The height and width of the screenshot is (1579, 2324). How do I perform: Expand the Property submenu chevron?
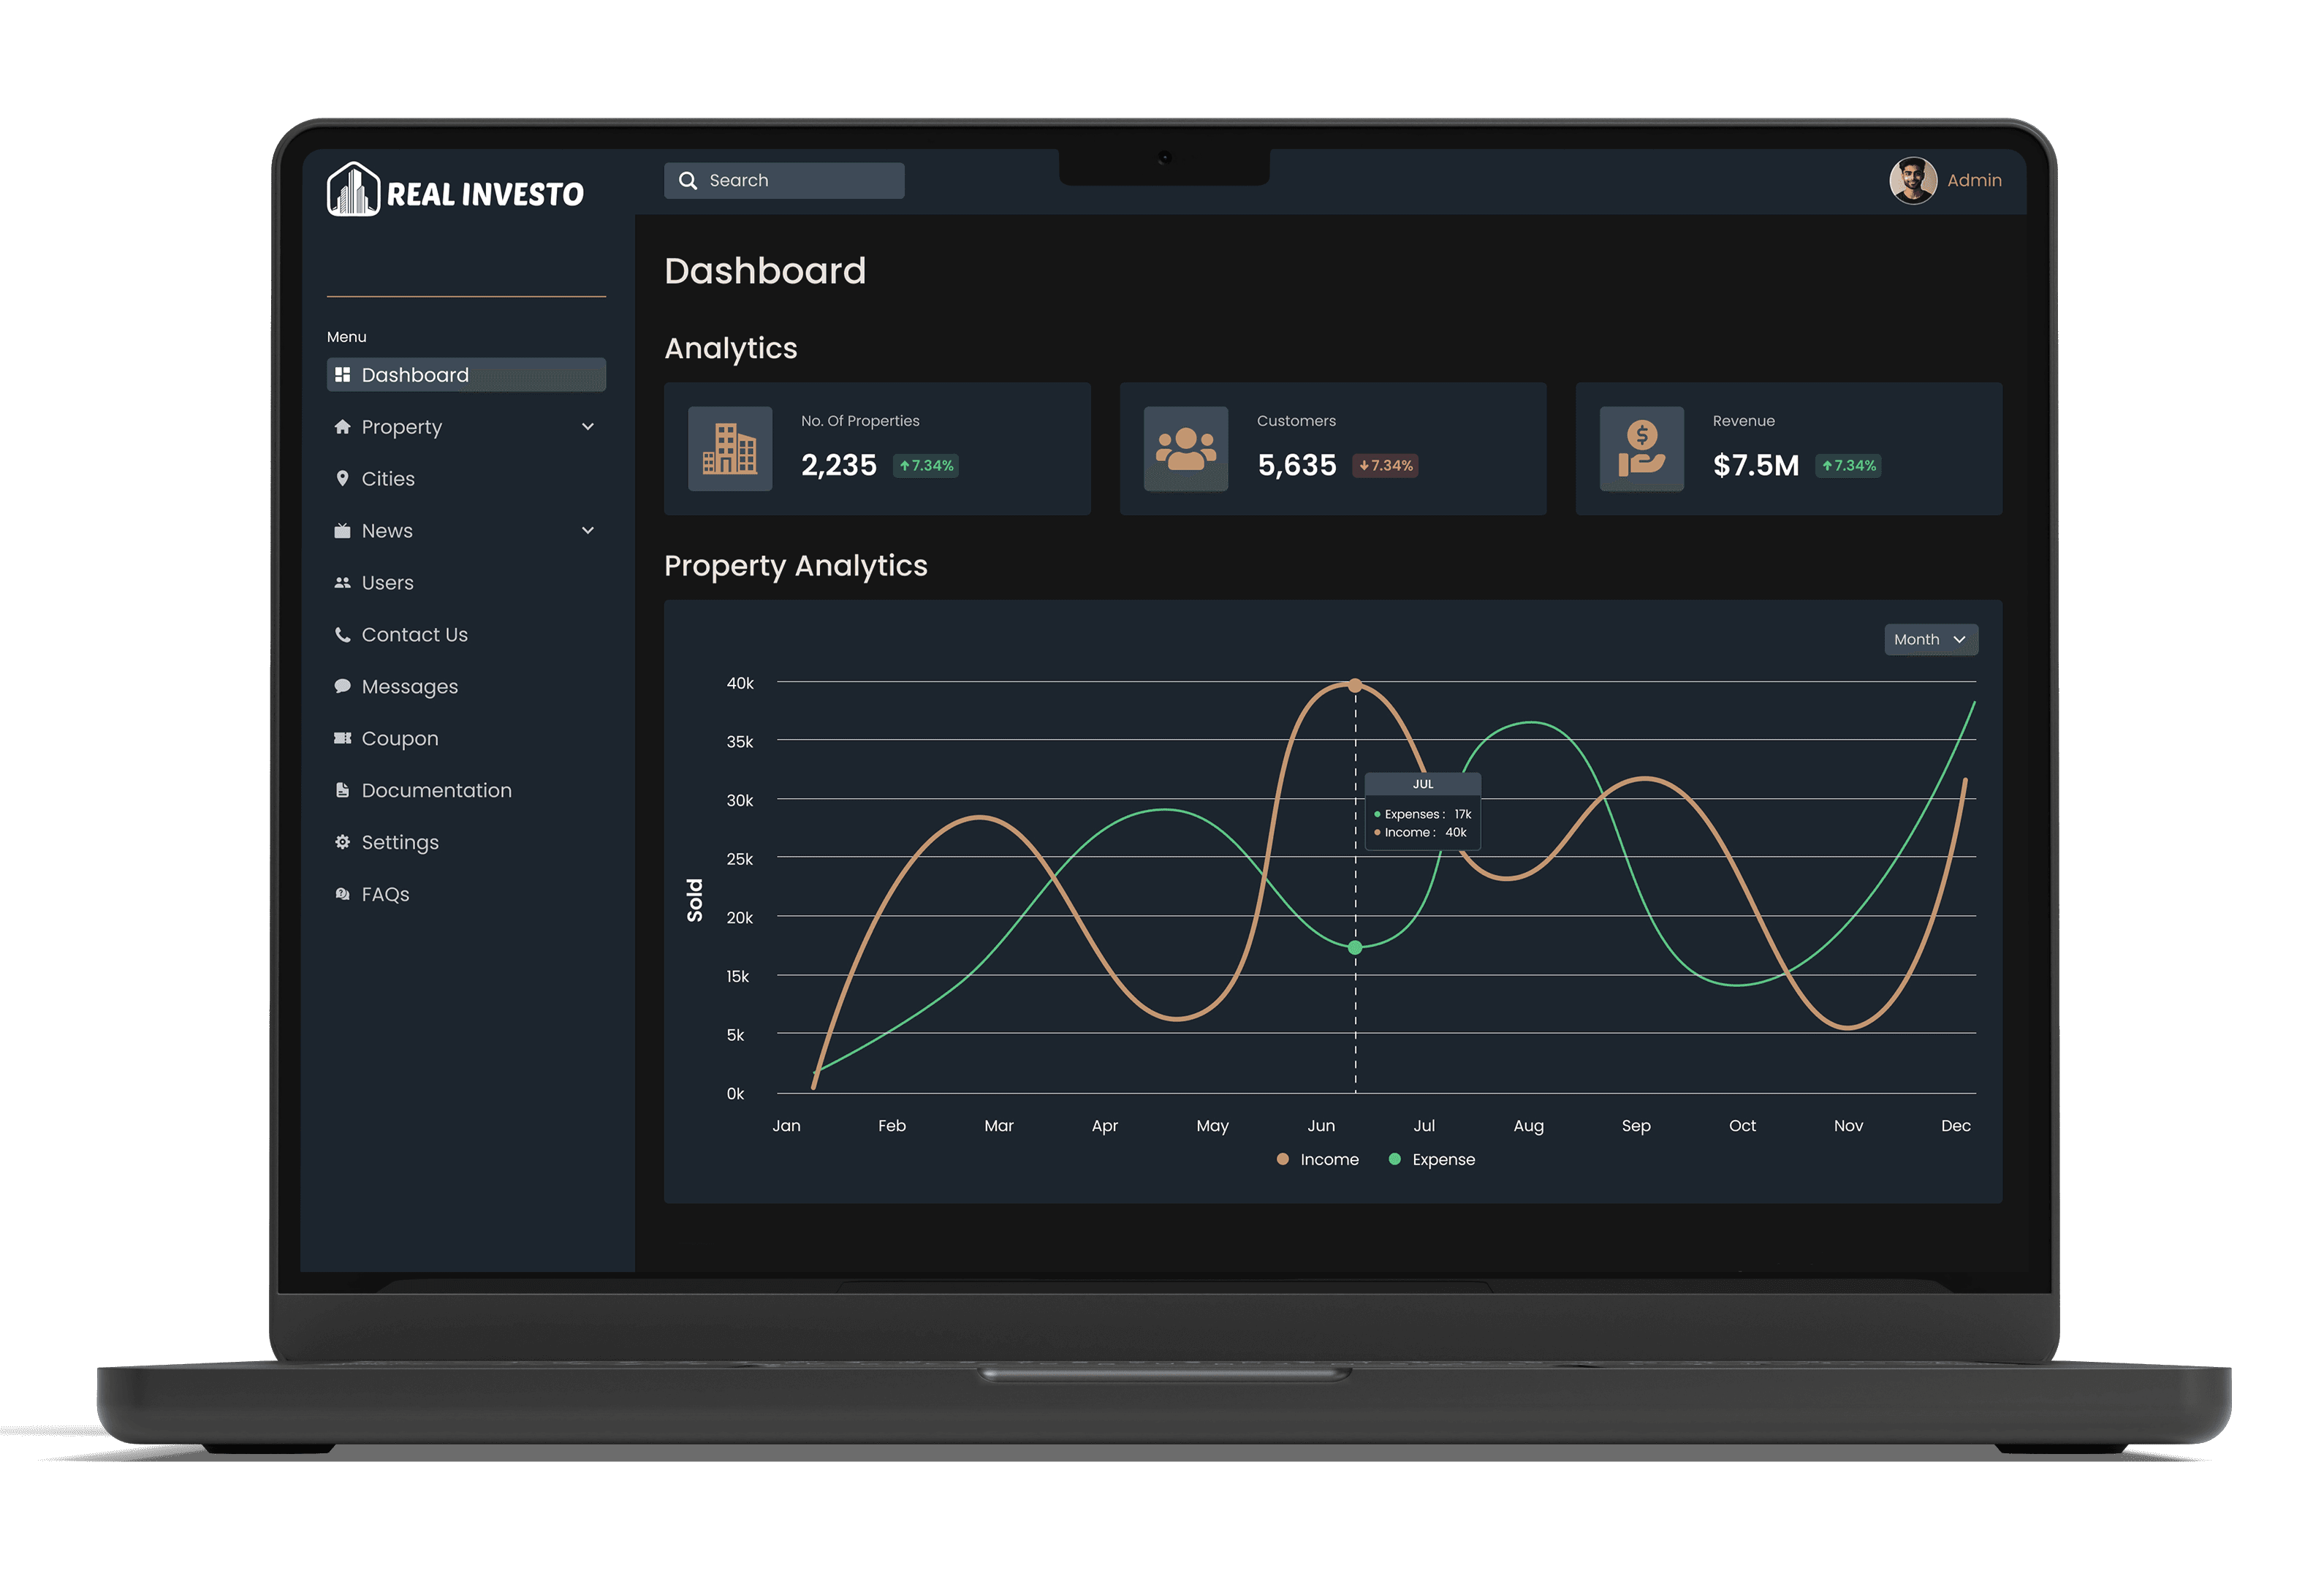pos(588,427)
